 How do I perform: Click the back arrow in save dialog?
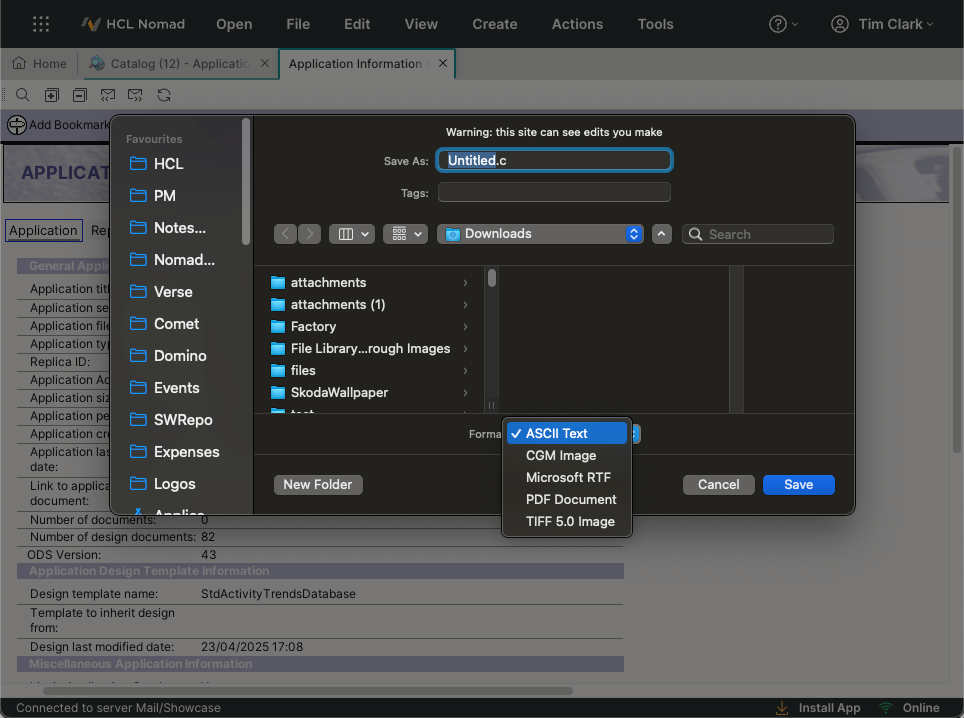286,234
